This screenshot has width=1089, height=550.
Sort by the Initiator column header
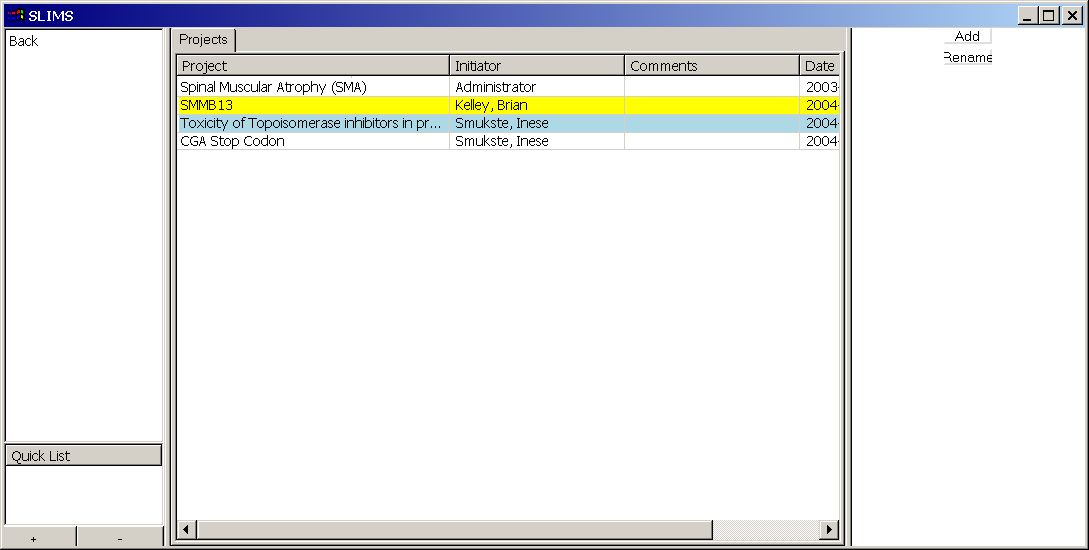click(536, 66)
